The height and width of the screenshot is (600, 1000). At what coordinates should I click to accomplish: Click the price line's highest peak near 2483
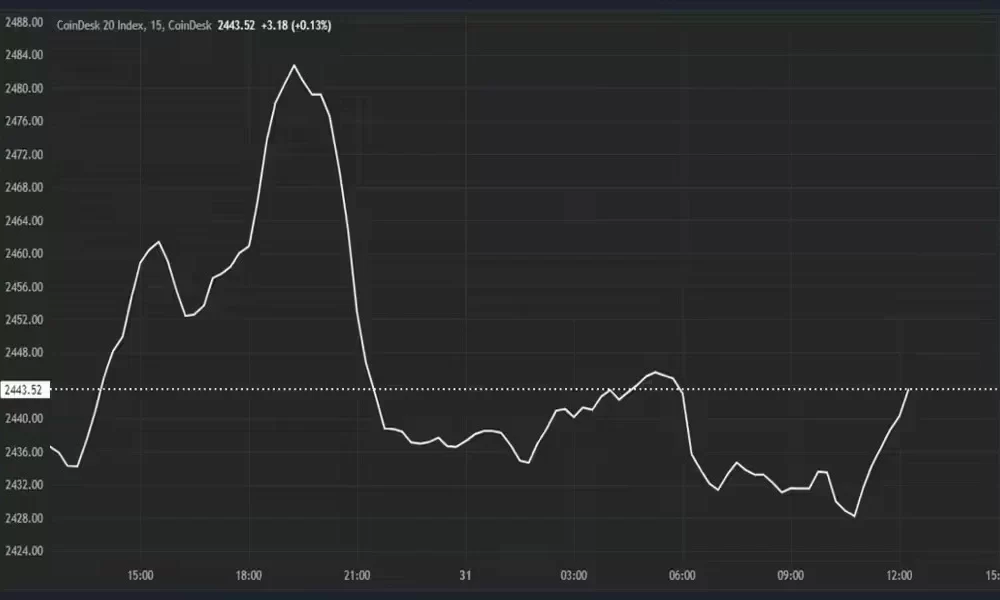point(294,65)
